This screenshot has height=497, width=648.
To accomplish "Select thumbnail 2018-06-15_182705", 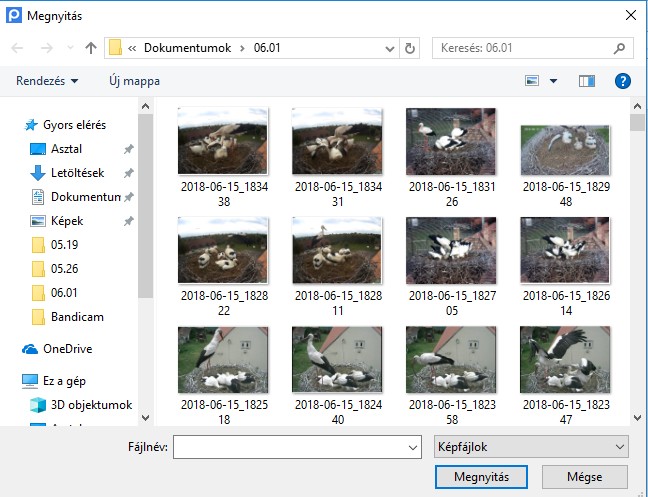I will pyautogui.click(x=451, y=250).
